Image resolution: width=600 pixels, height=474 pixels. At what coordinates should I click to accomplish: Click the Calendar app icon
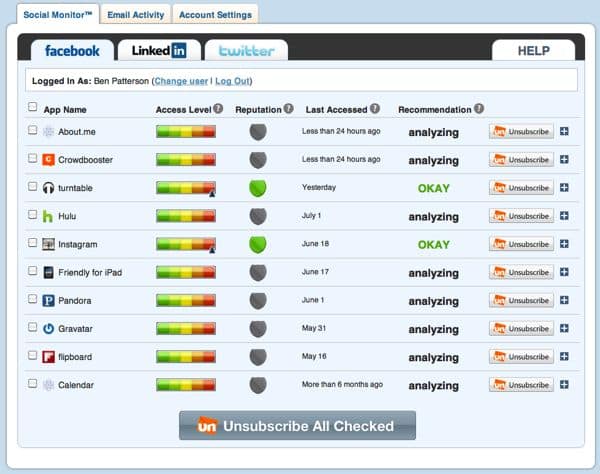48,385
